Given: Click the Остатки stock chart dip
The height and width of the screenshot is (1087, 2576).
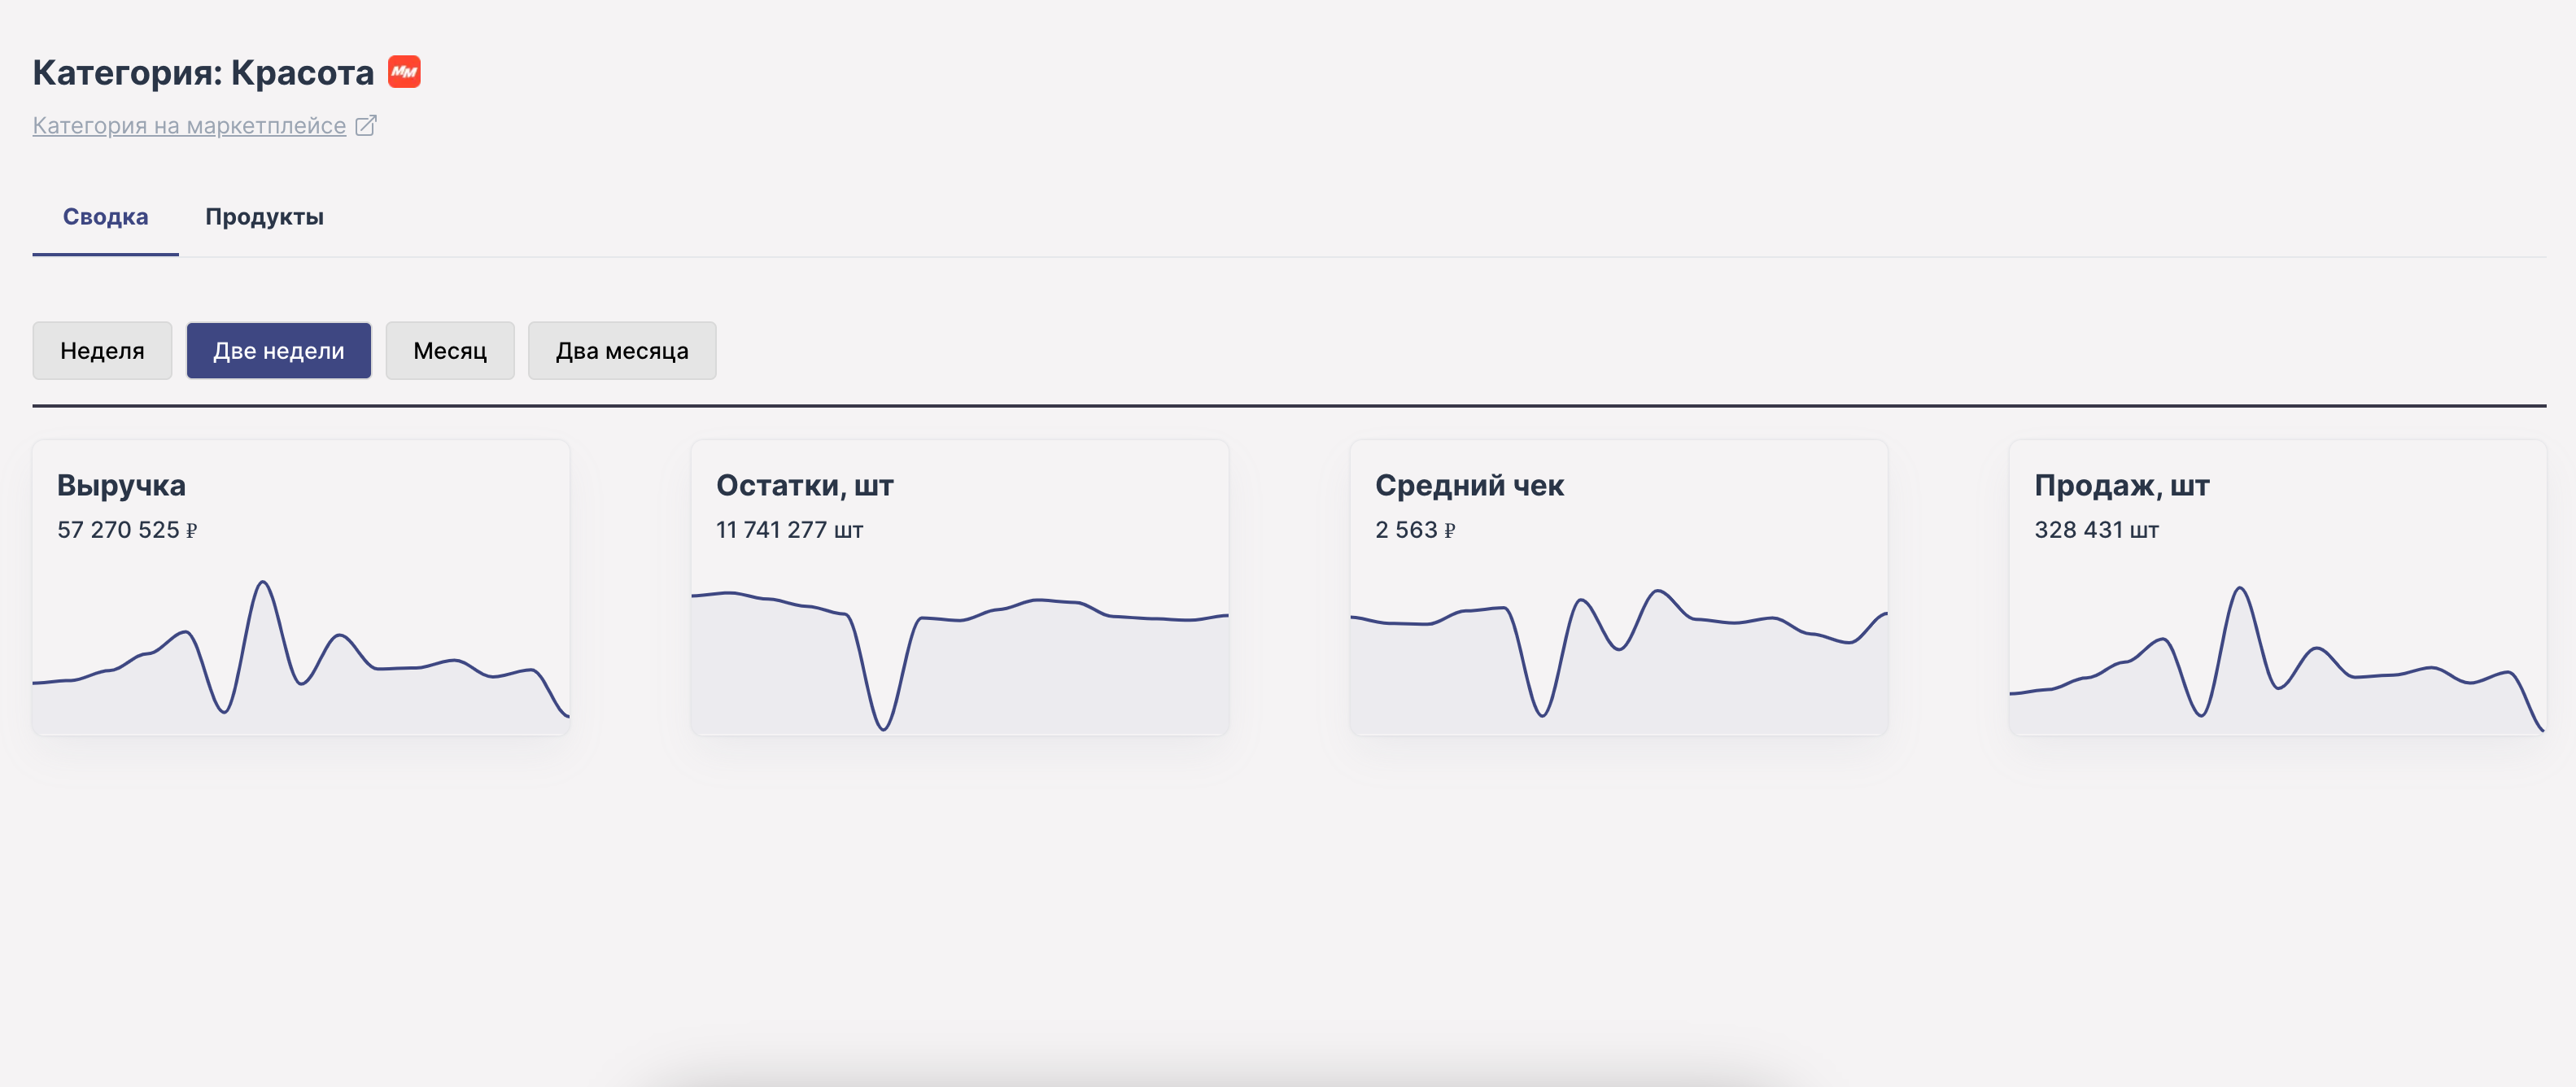Looking at the screenshot, I should (x=883, y=725).
